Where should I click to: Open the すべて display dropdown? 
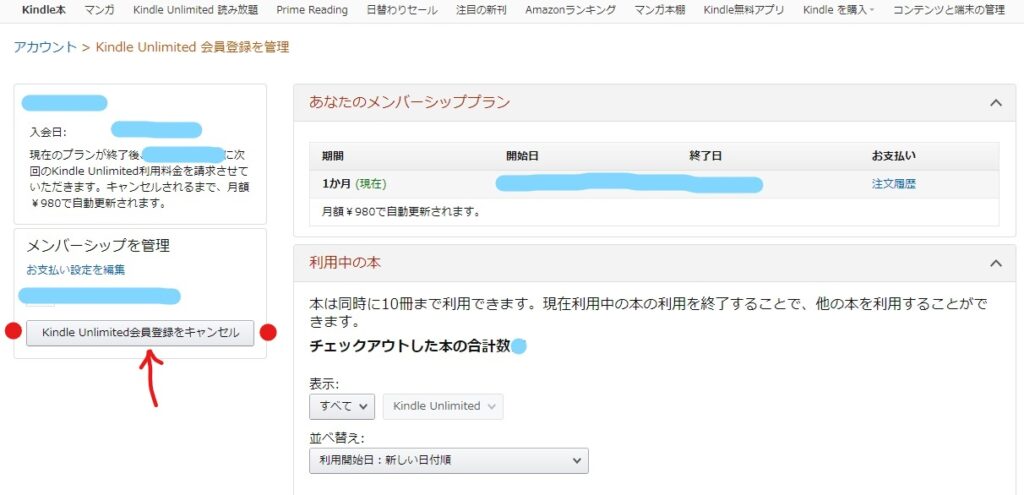342,406
